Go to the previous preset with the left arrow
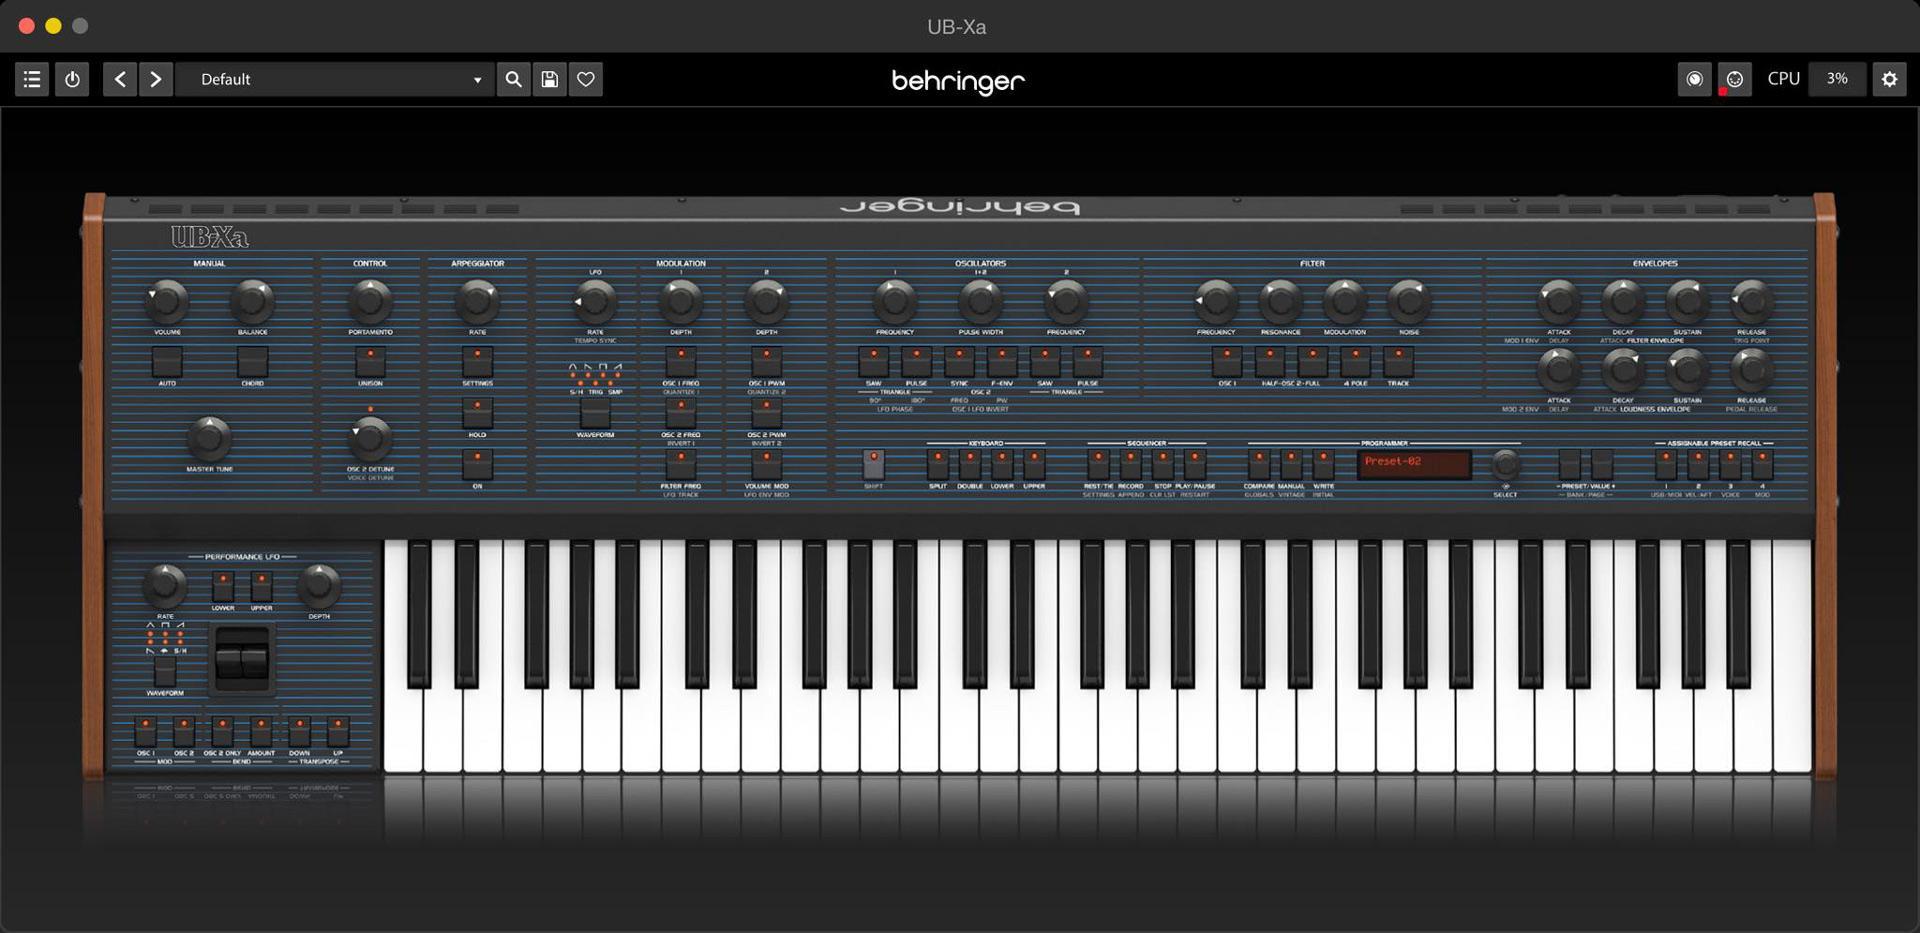Screen dimensions: 1920x933 coord(120,79)
